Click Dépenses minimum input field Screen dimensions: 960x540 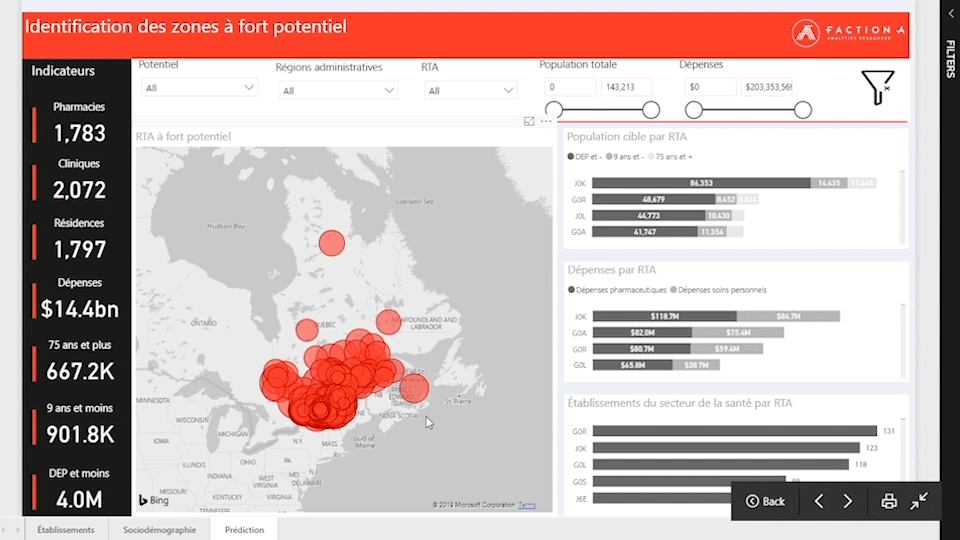click(710, 87)
